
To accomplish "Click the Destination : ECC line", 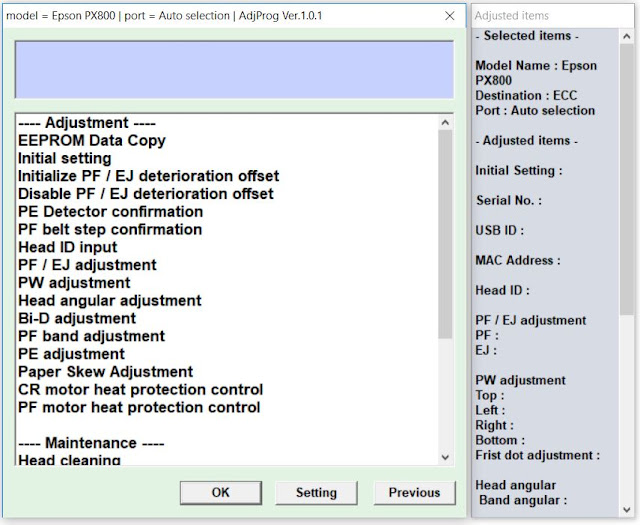I will 526,96.
